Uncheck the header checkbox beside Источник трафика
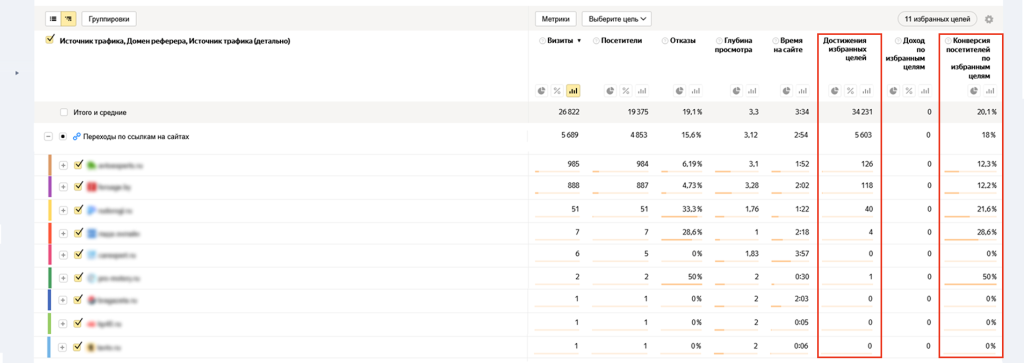Viewport: 1024px width, 363px height. [x=50, y=40]
